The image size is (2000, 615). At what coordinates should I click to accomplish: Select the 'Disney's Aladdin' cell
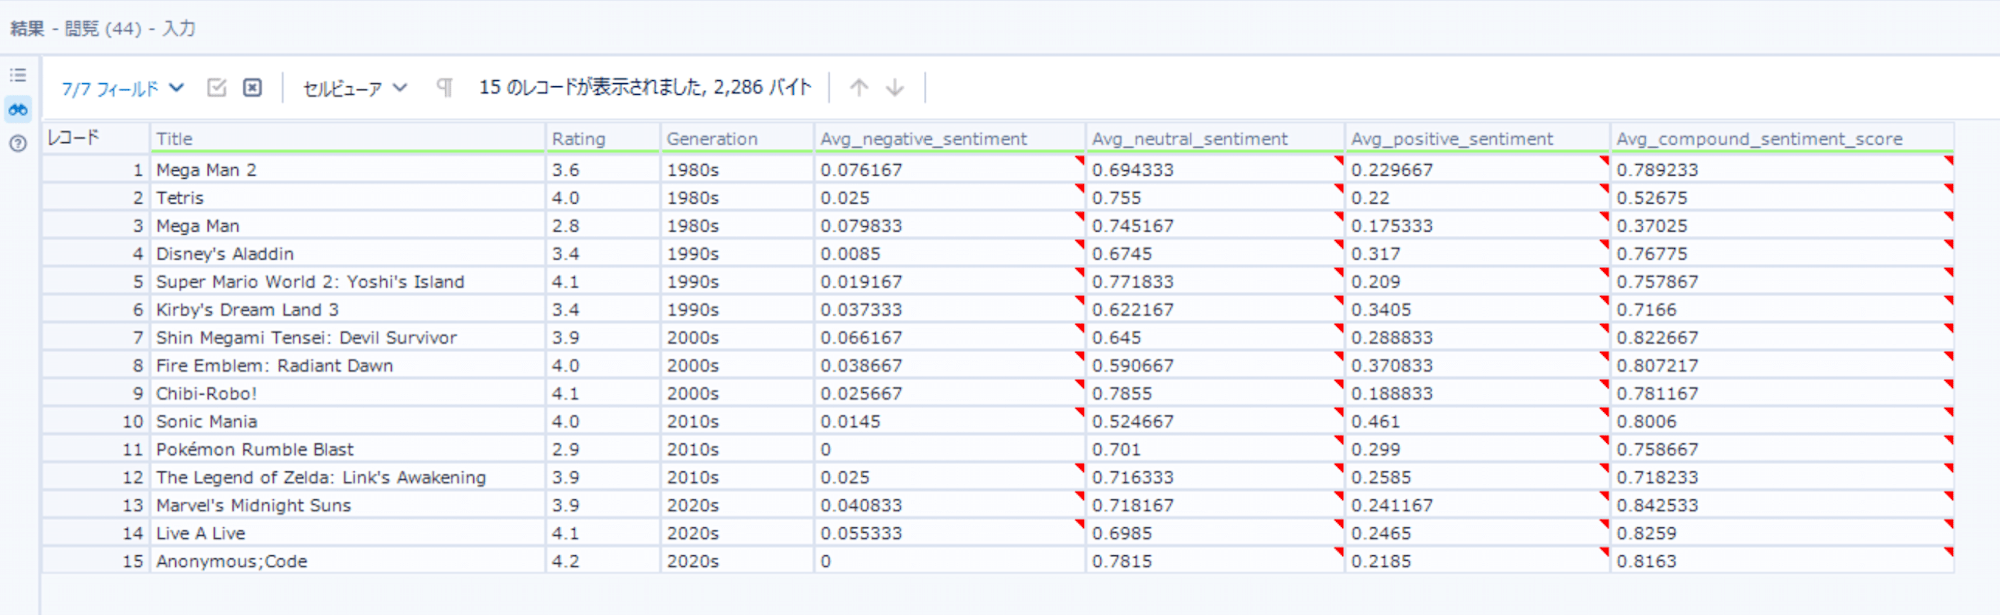348,254
